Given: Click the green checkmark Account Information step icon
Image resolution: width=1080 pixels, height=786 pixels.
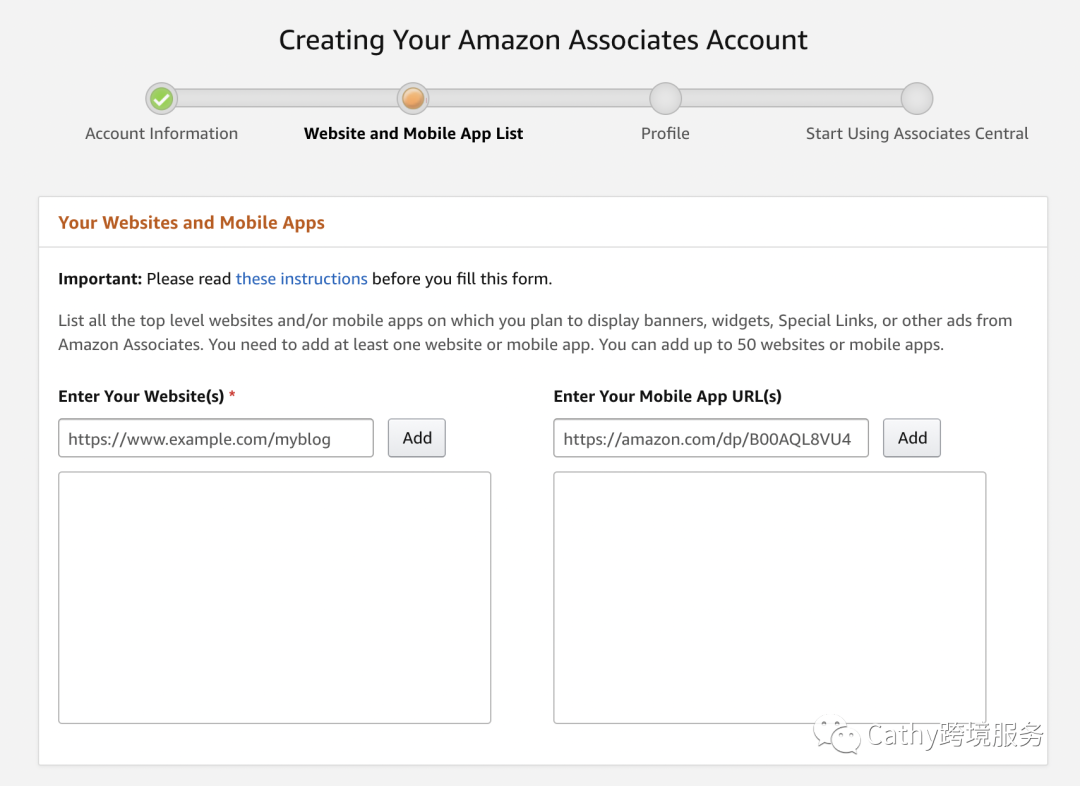Looking at the screenshot, I should pos(161,99).
